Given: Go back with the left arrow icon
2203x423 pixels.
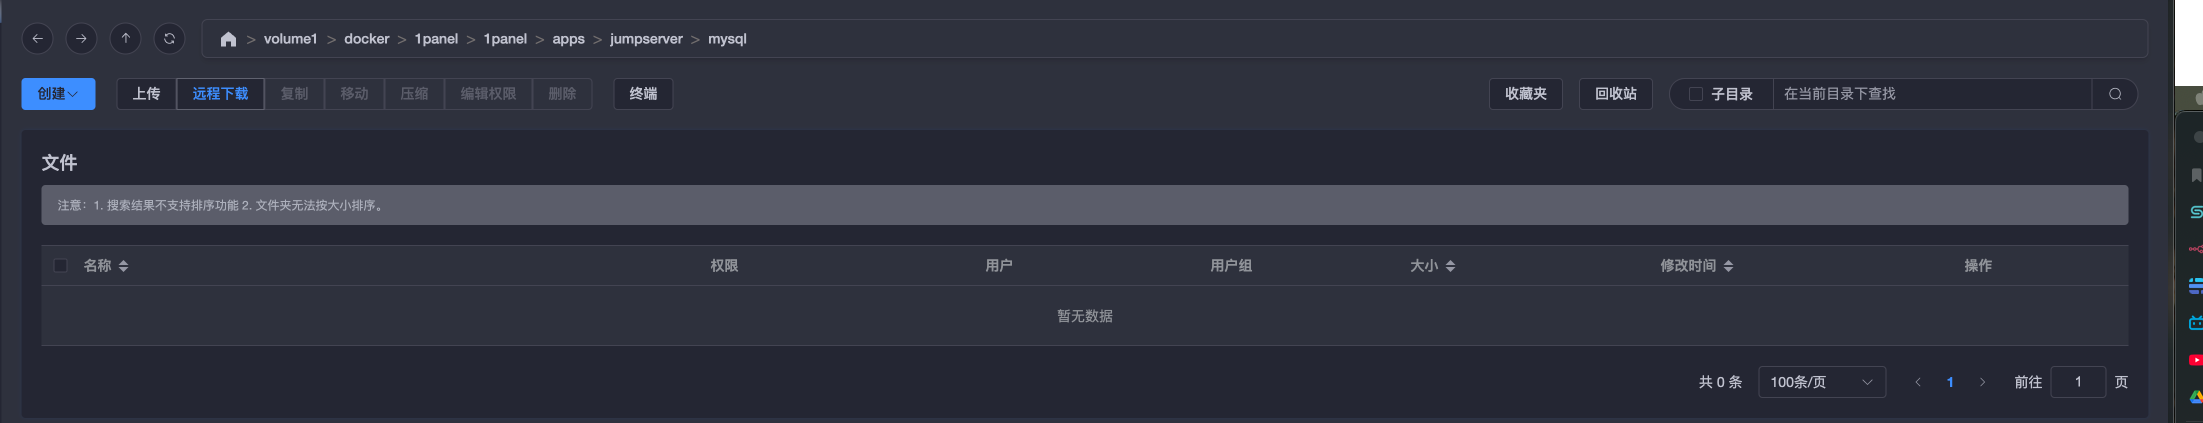Looking at the screenshot, I should click(37, 39).
